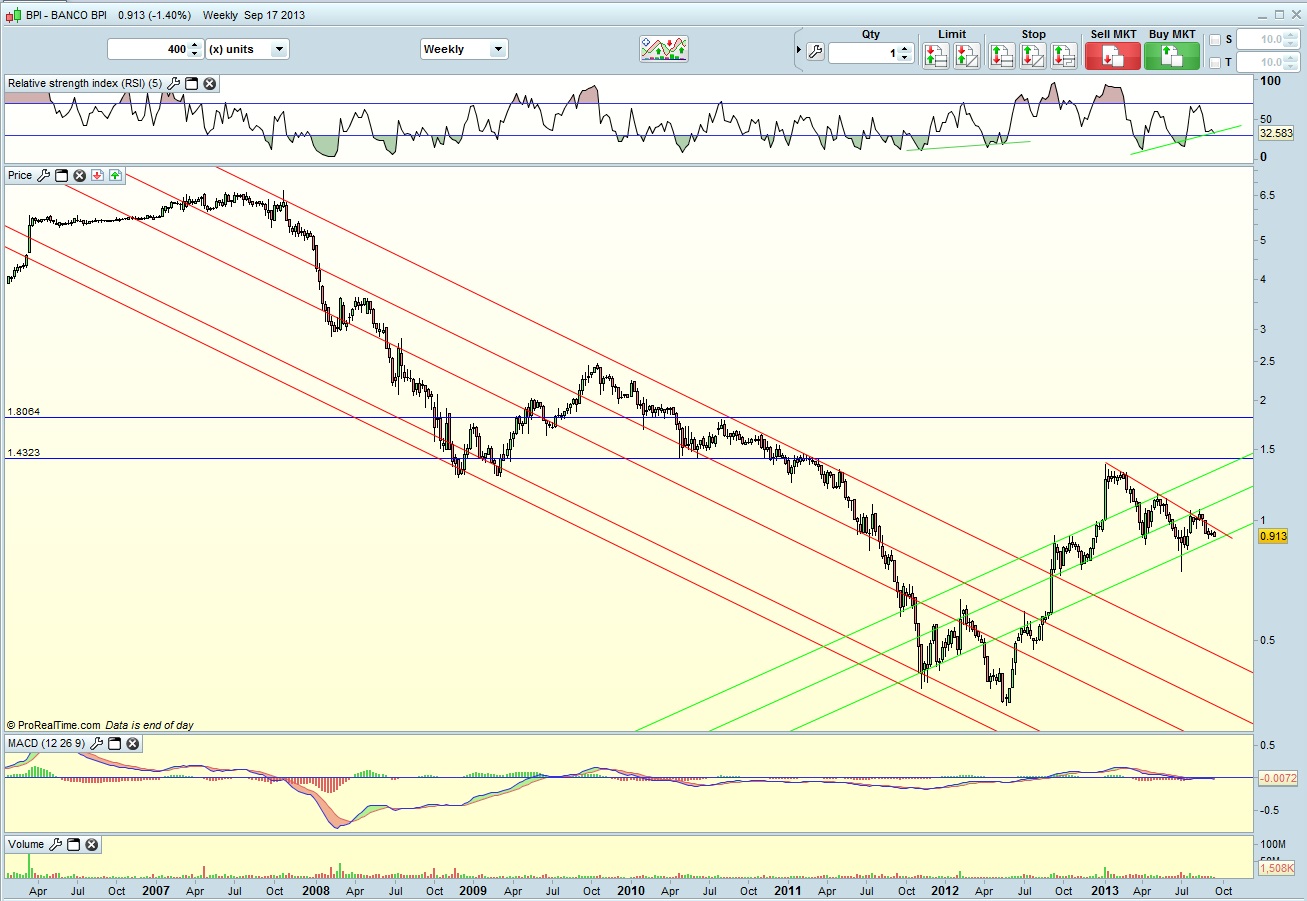Enable the S checkbox
Screen dimensions: 1307x901
[1215, 40]
